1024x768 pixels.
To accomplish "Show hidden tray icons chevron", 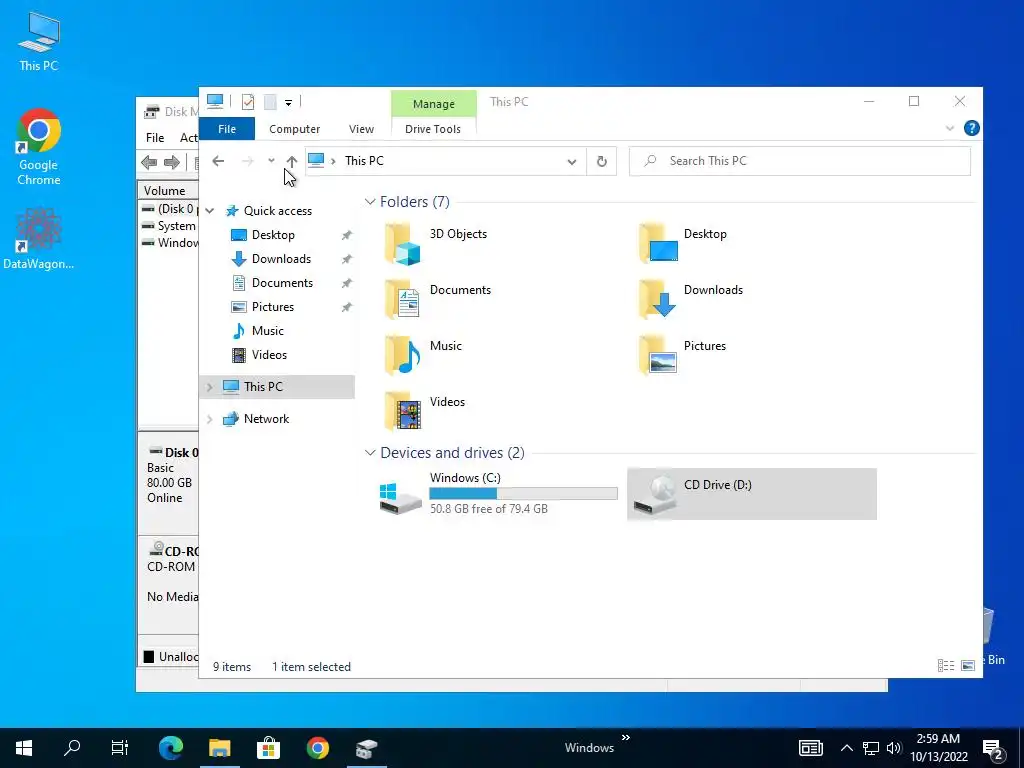I will pyautogui.click(x=846, y=748).
